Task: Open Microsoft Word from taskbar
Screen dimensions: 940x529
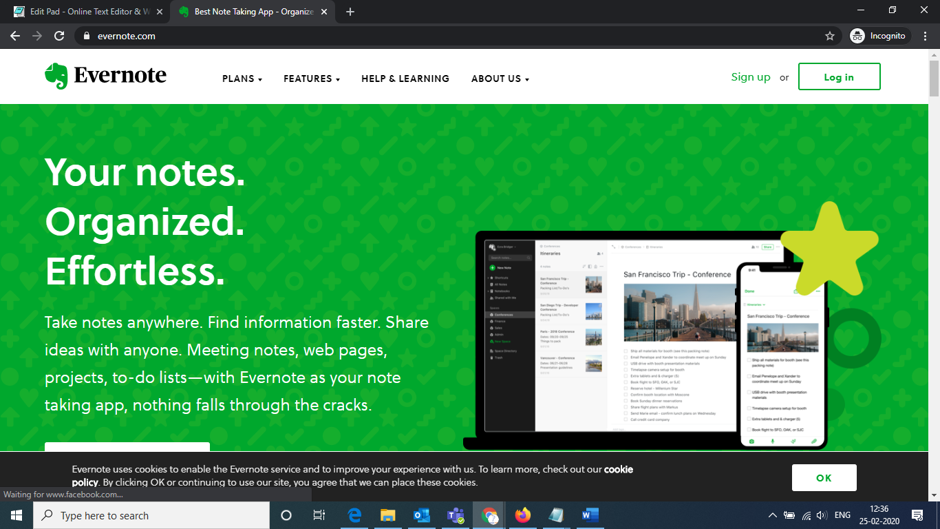Action: pyautogui.click(x=590, y=515)
